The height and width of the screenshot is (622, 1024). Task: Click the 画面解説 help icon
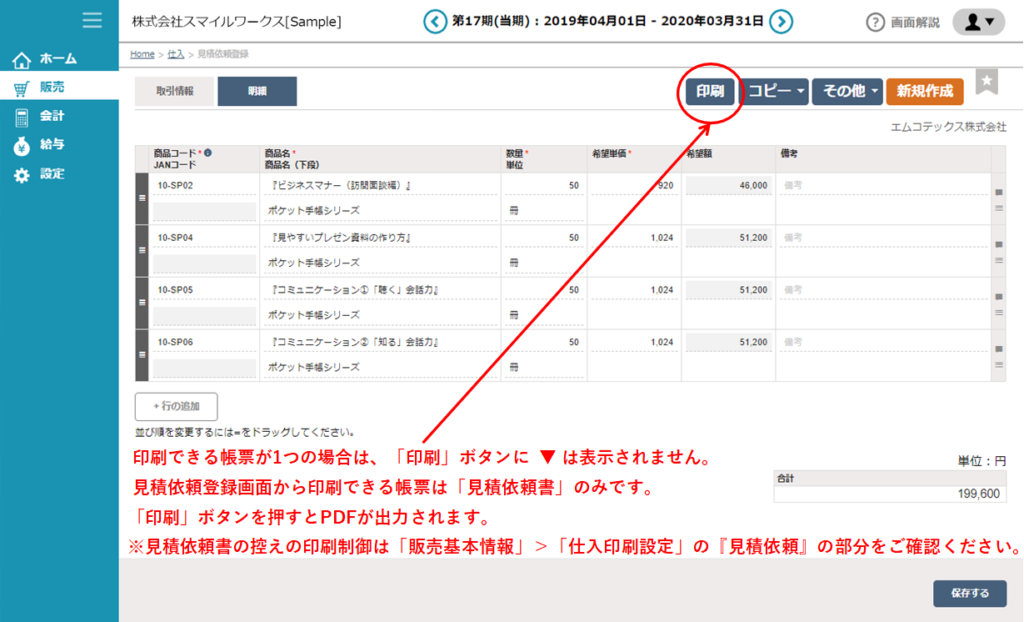point(876,22)
